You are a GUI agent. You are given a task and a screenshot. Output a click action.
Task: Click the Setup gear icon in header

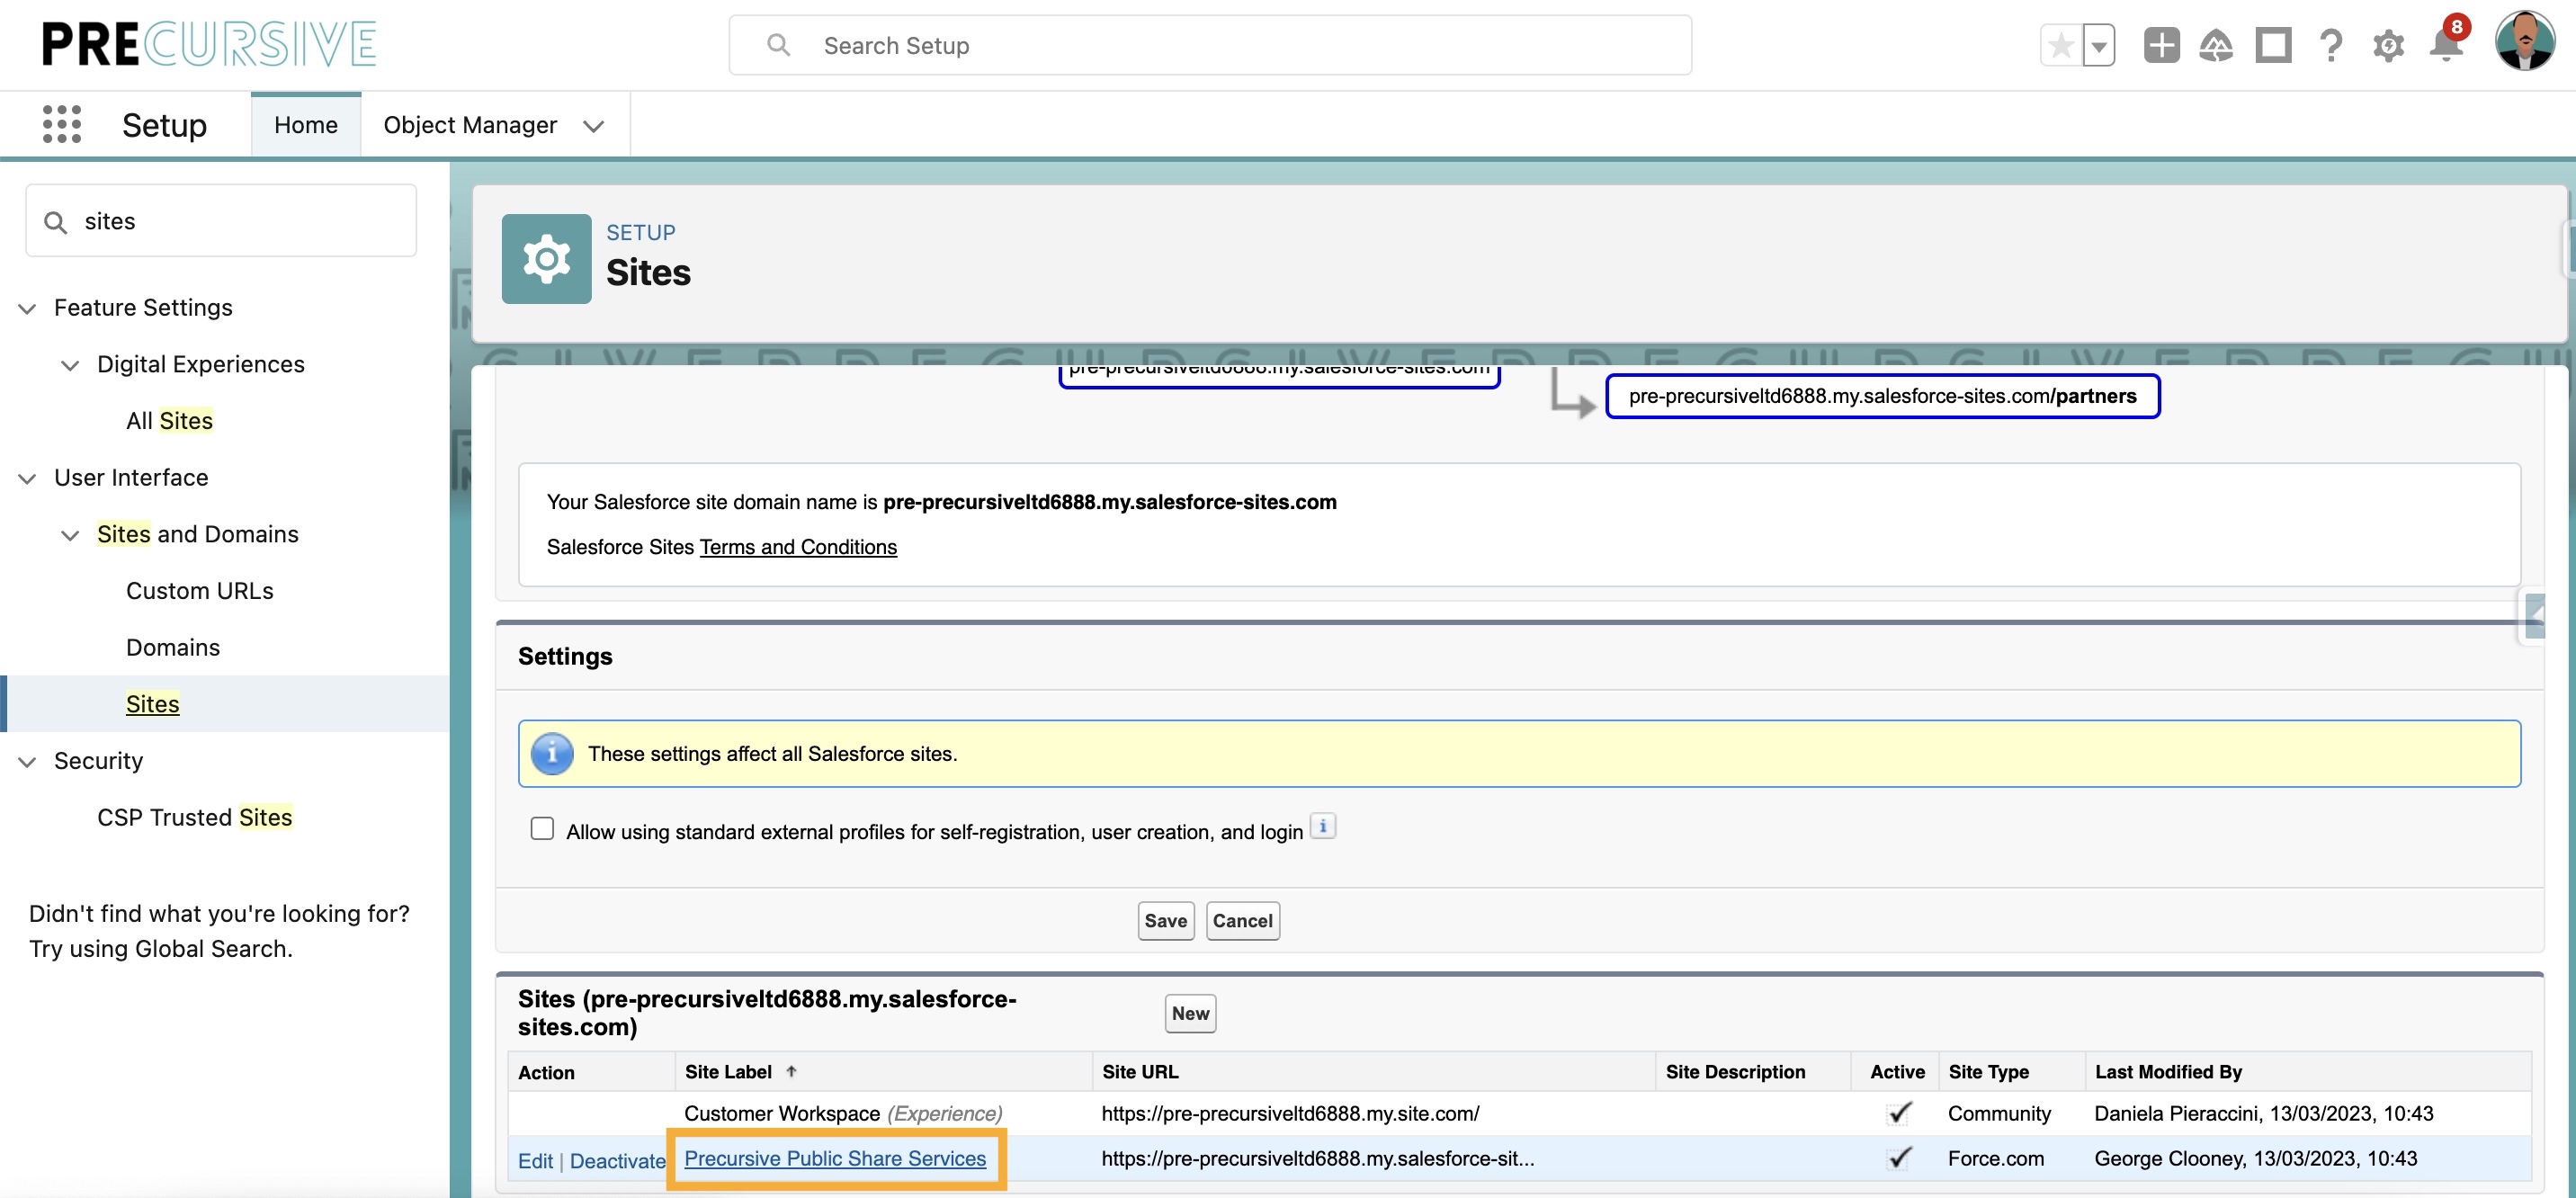click(x=2388, y=45)
